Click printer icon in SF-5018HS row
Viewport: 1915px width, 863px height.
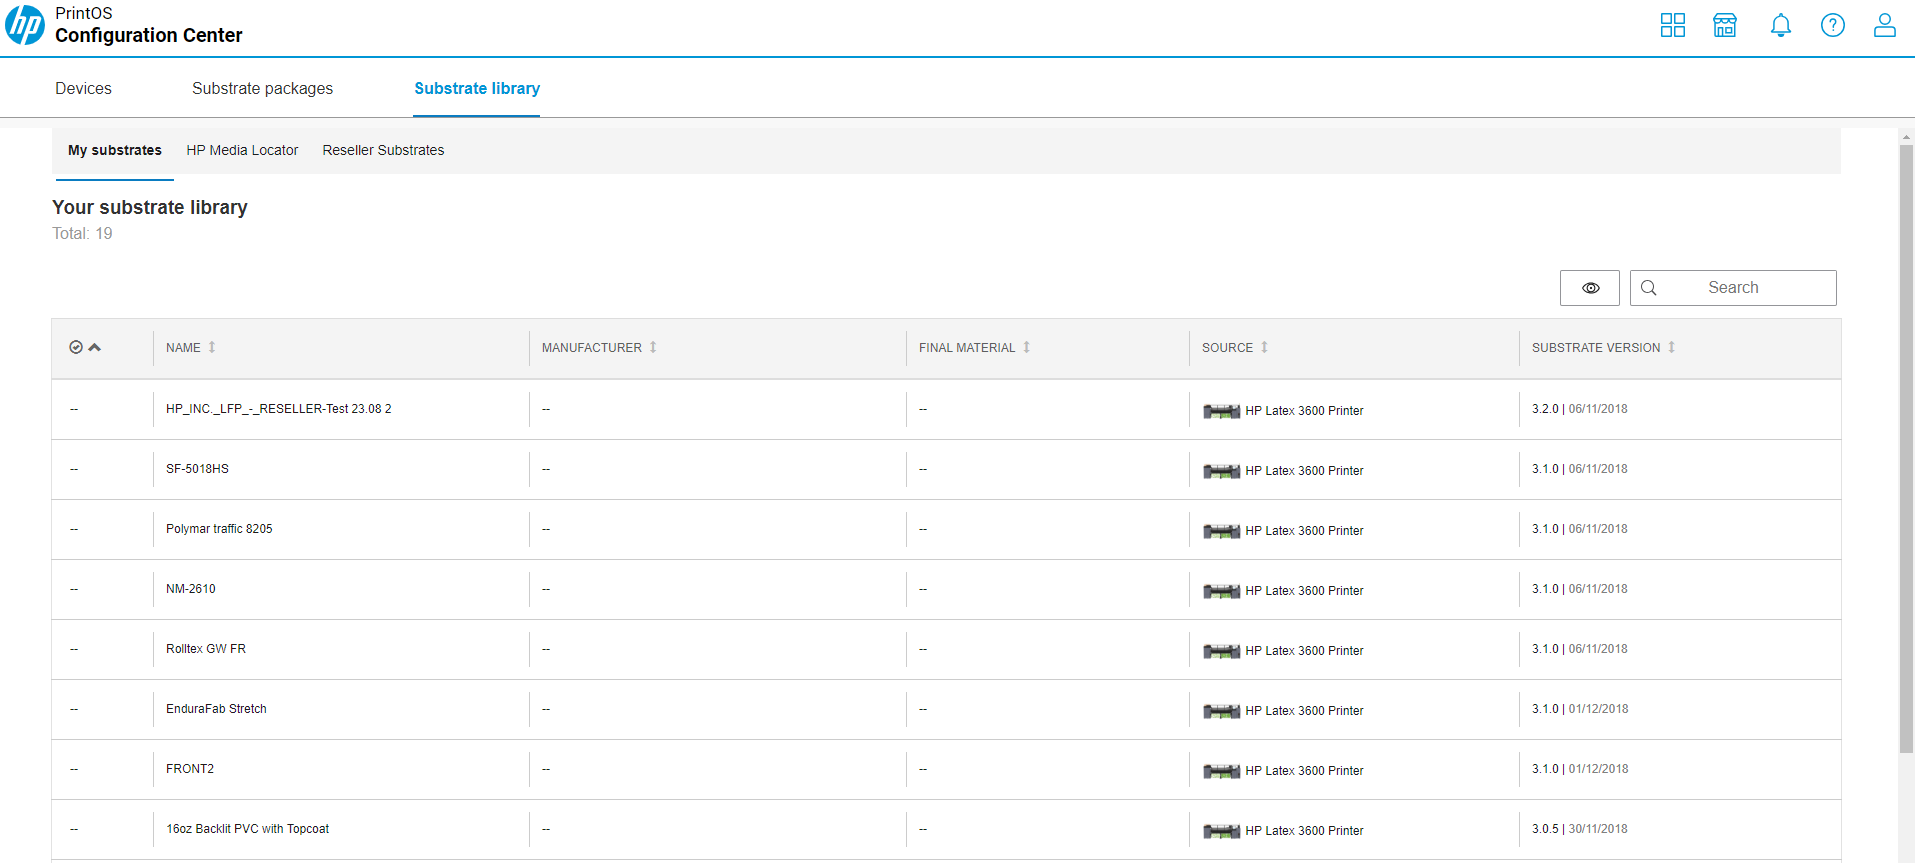pyautogui.click(x=1221, y=471)
